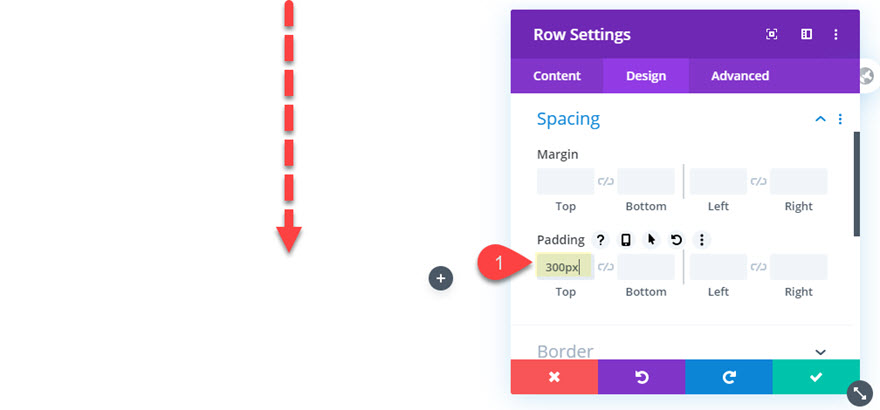Screen dimensions: 880x410
Task: Switch to the Advanced tab
Action: pos(740,76)
